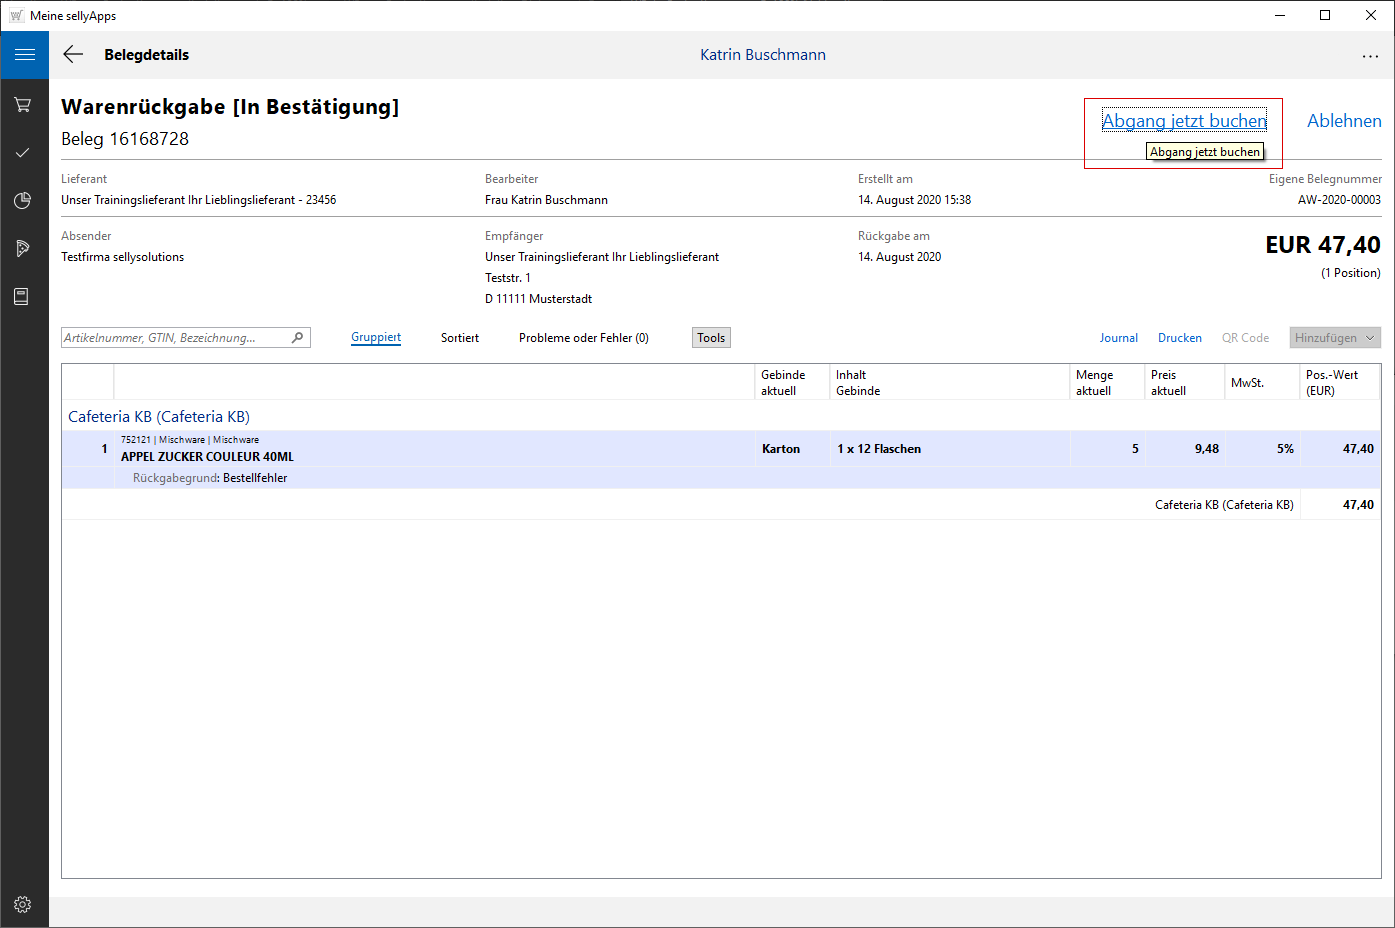Image resolution: width=1395 pixels, height=928 pixels.
Task: Open the hamburger navigation menu
Action: 24,55
